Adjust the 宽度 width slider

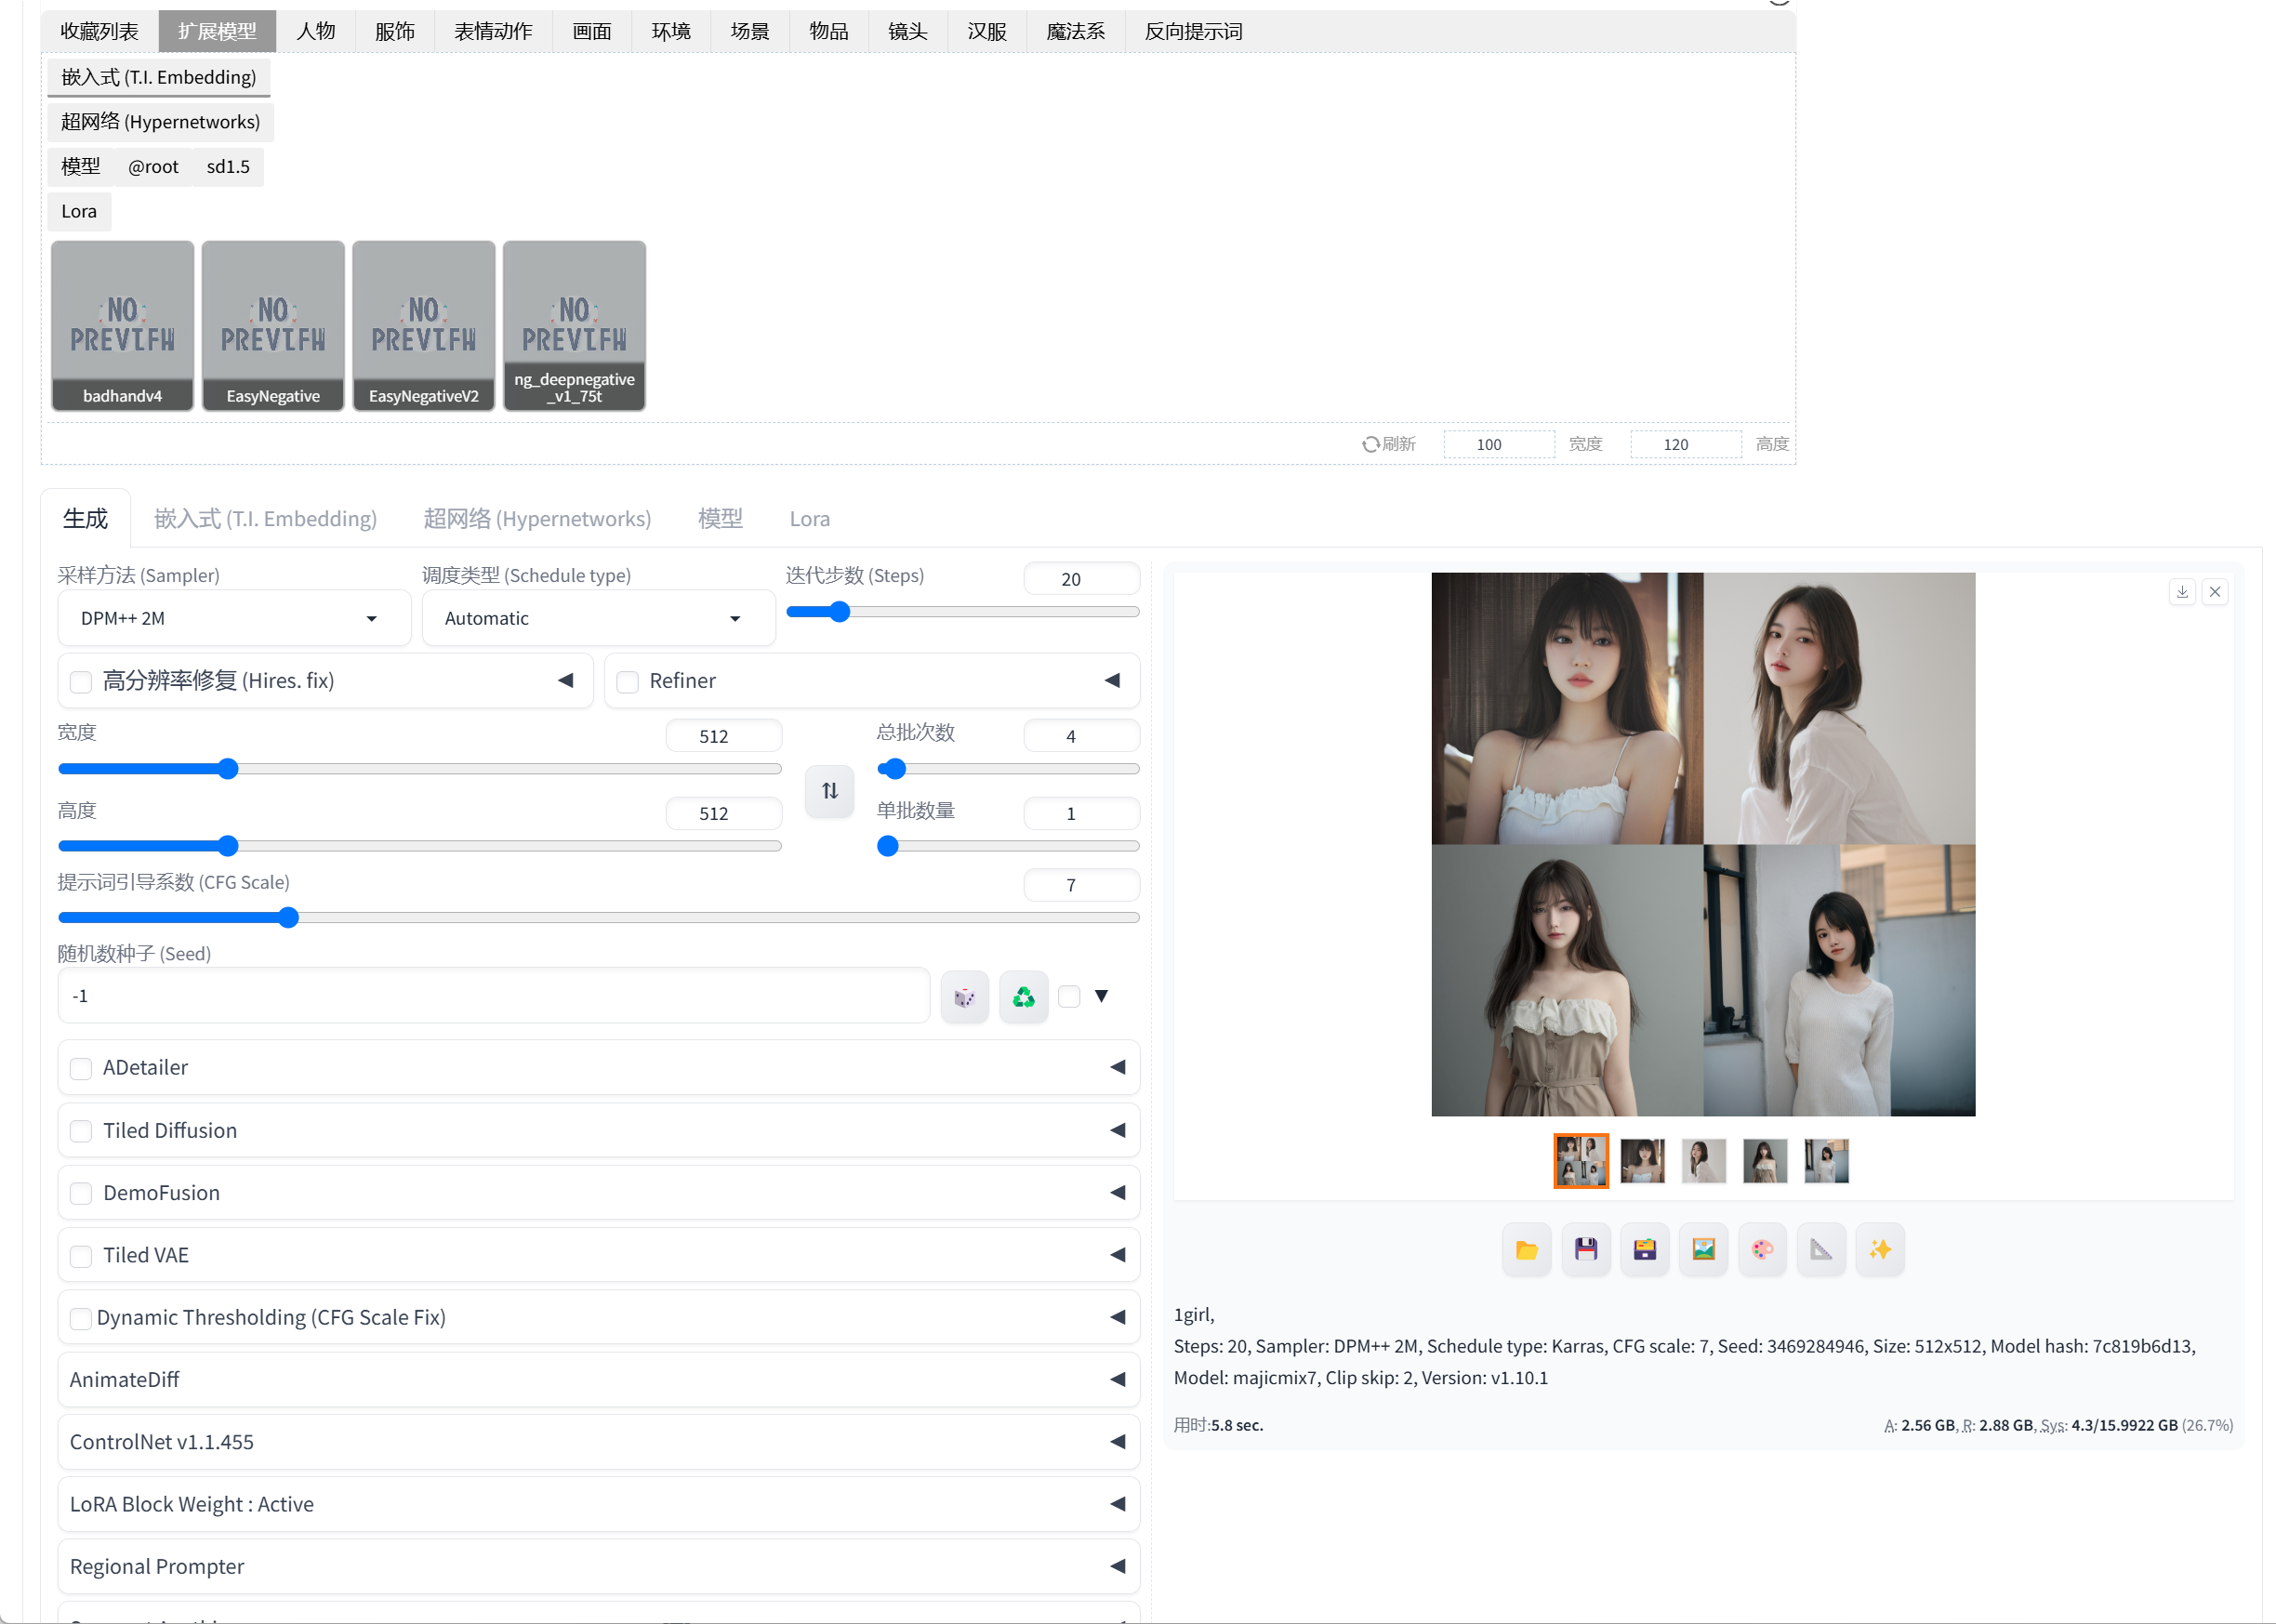click(420, 768)
